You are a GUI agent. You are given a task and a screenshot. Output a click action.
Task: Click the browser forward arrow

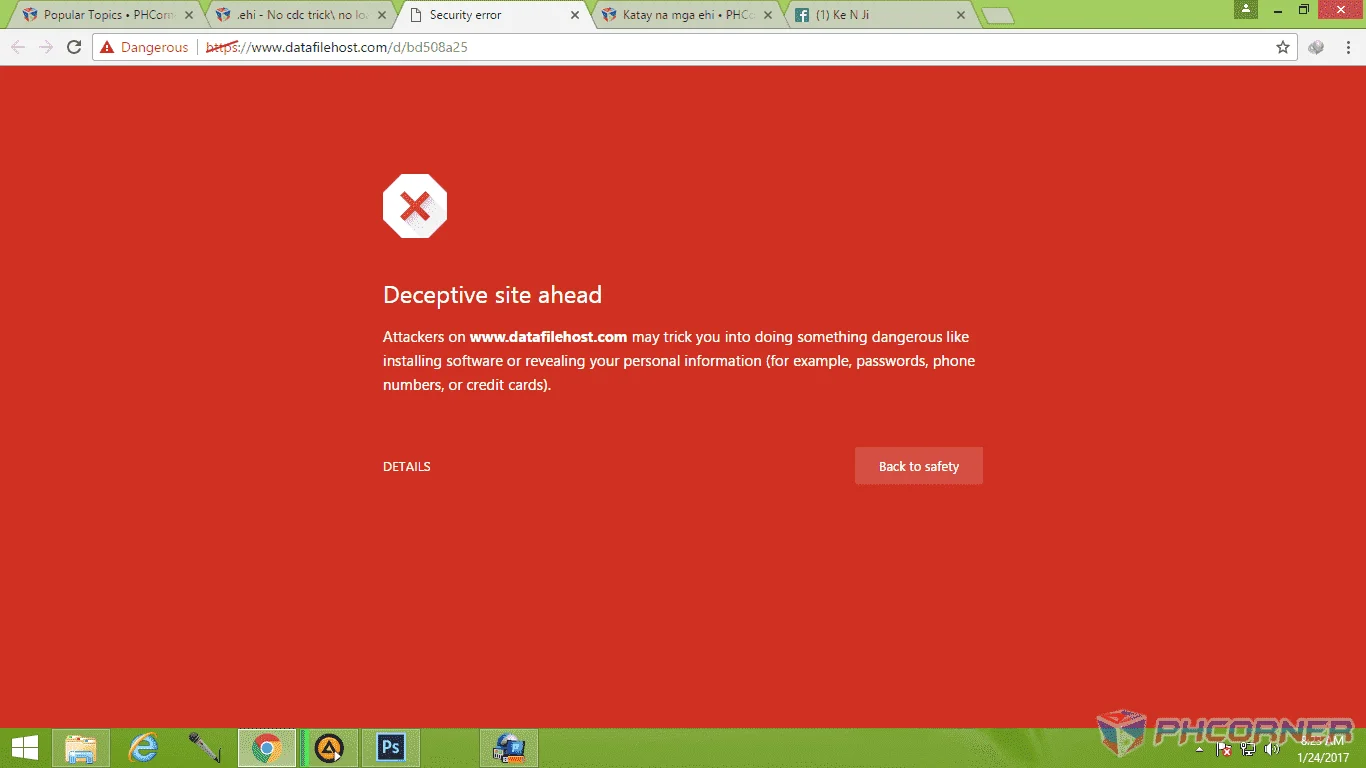45,47
